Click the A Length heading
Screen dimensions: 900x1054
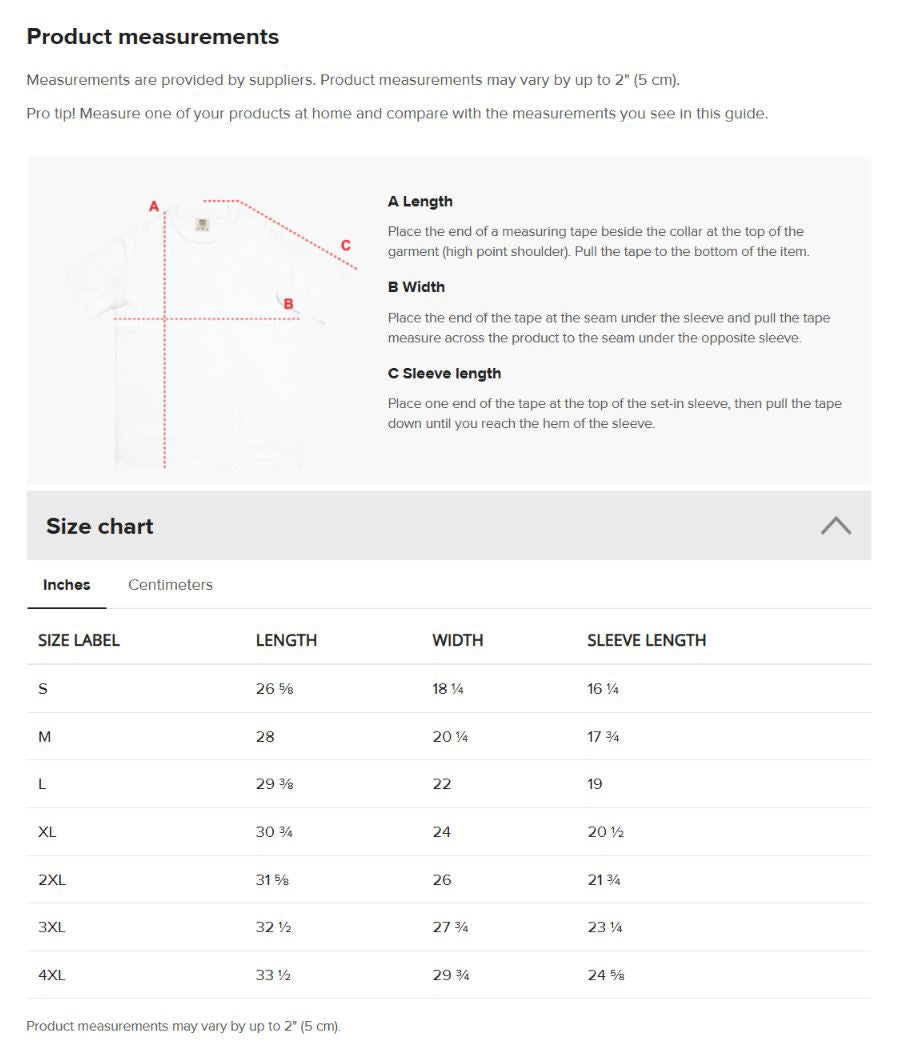[420, 202]
